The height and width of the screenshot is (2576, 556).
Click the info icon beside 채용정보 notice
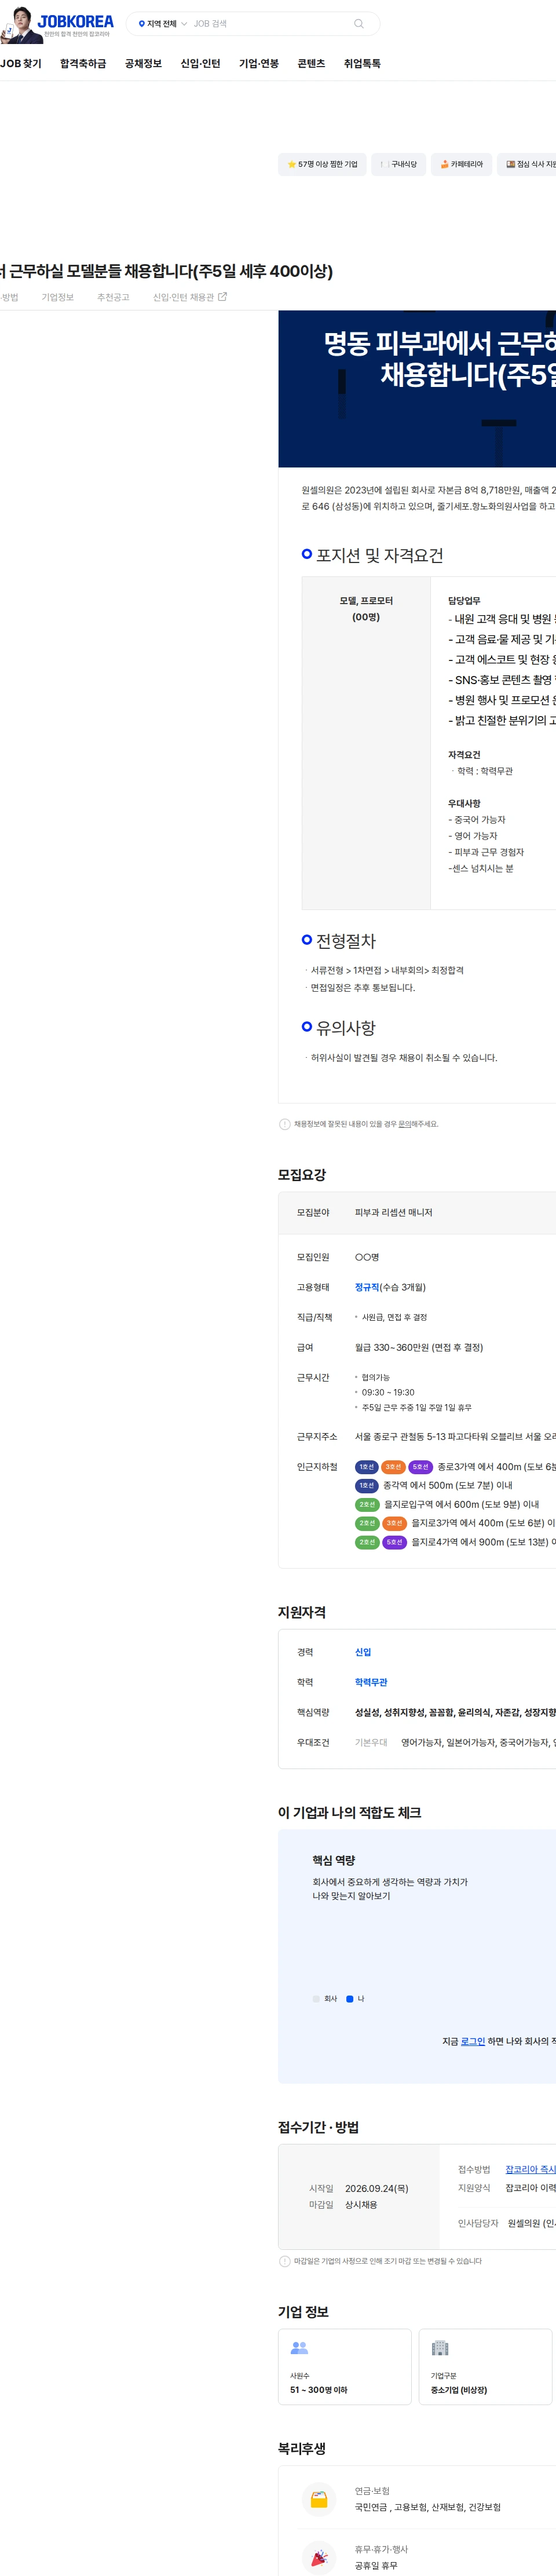(x=284, y=1124)
